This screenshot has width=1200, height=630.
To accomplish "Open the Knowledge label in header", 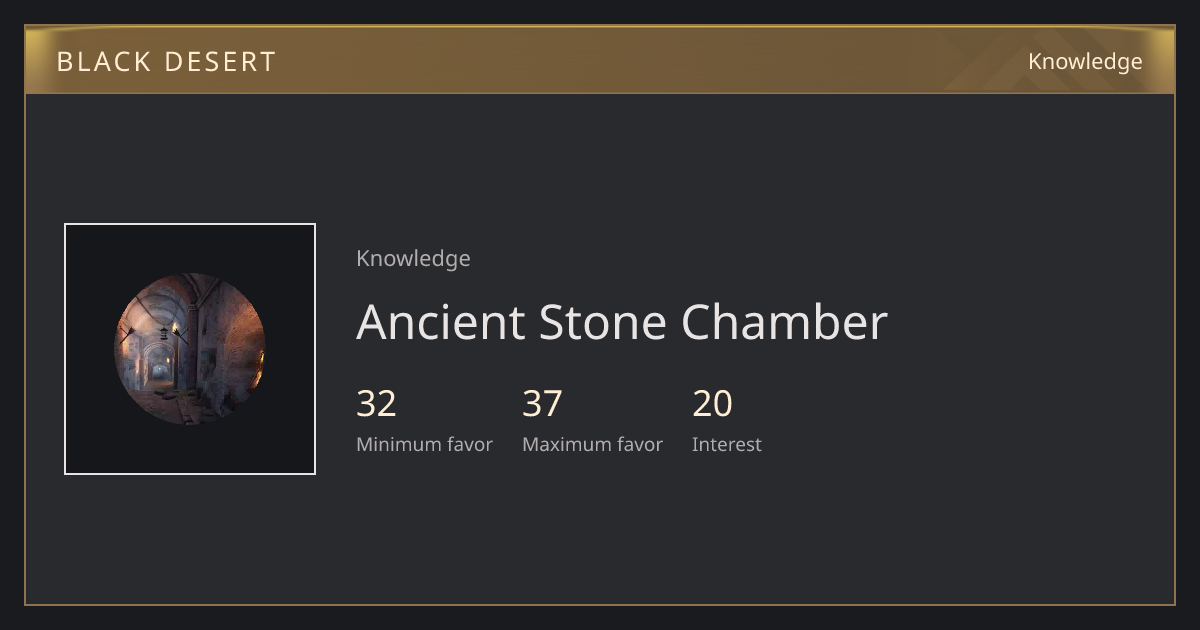I will [1085, 62].
